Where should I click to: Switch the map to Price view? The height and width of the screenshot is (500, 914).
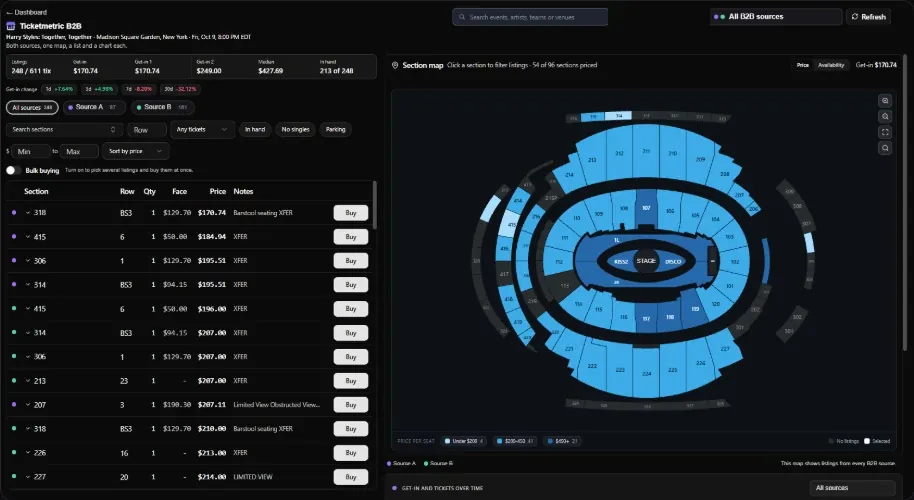(x=803, y=65)
